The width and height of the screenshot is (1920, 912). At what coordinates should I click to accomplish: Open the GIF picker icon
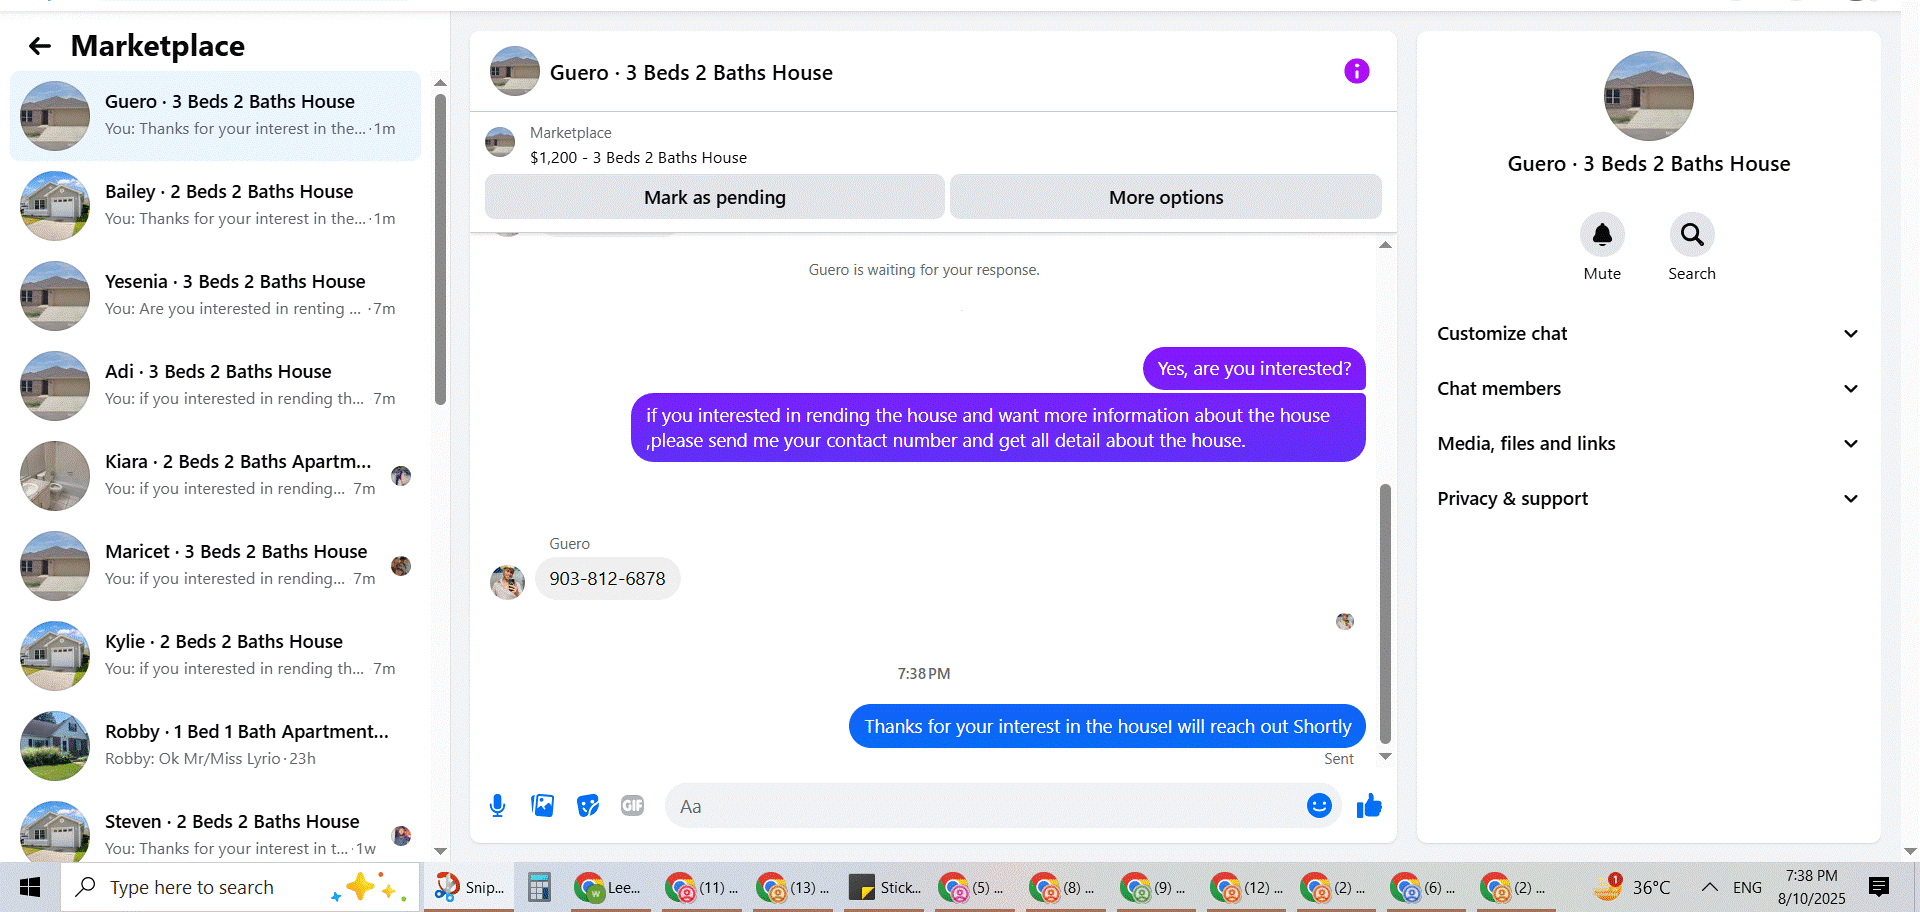click(x=633, y=806)
